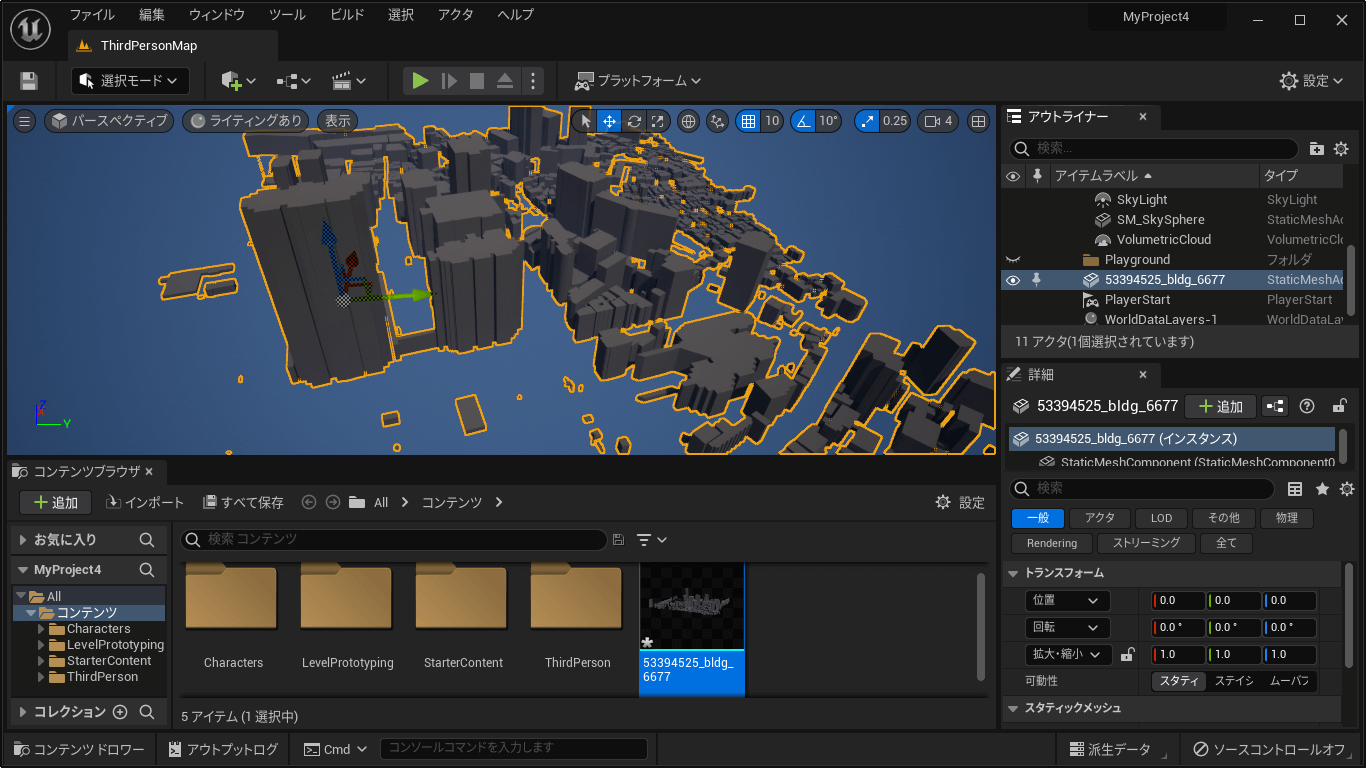The height and width of the screenshot is (768, 1366).
Task: Select SkyLight in the outliner
Action: 1142,200
